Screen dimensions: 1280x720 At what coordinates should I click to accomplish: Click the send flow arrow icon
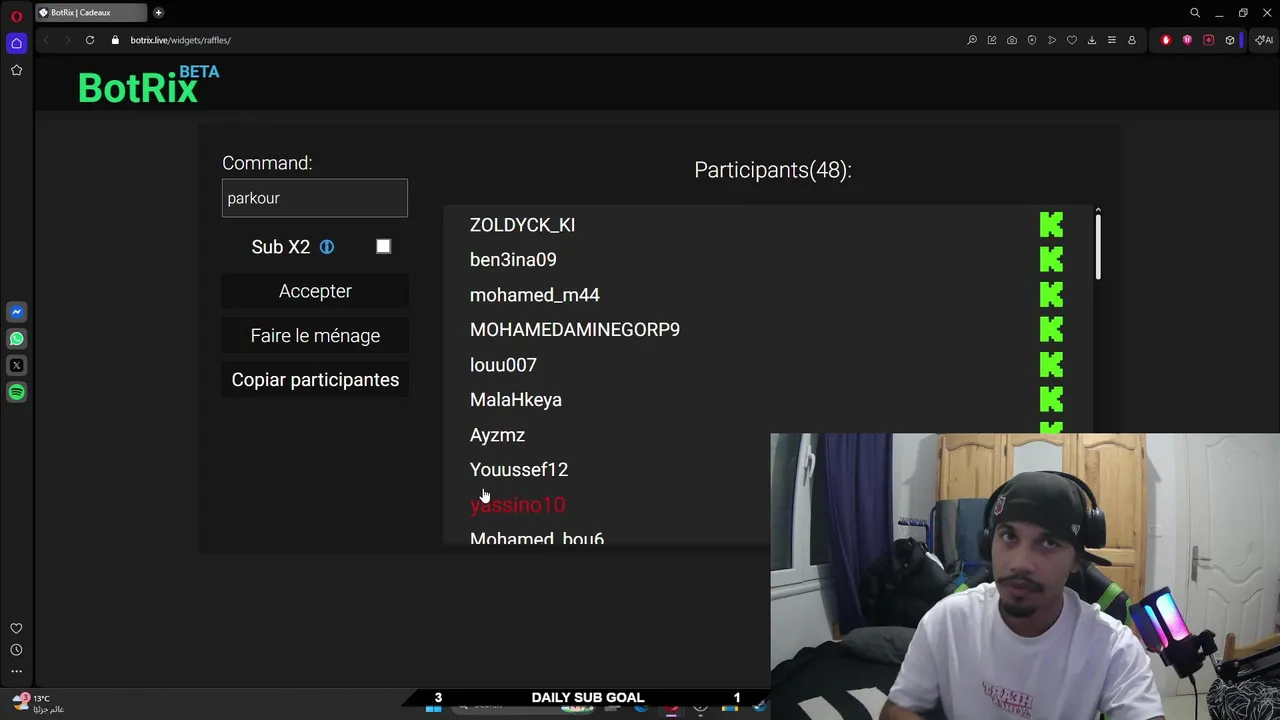tap(1052, 40)
